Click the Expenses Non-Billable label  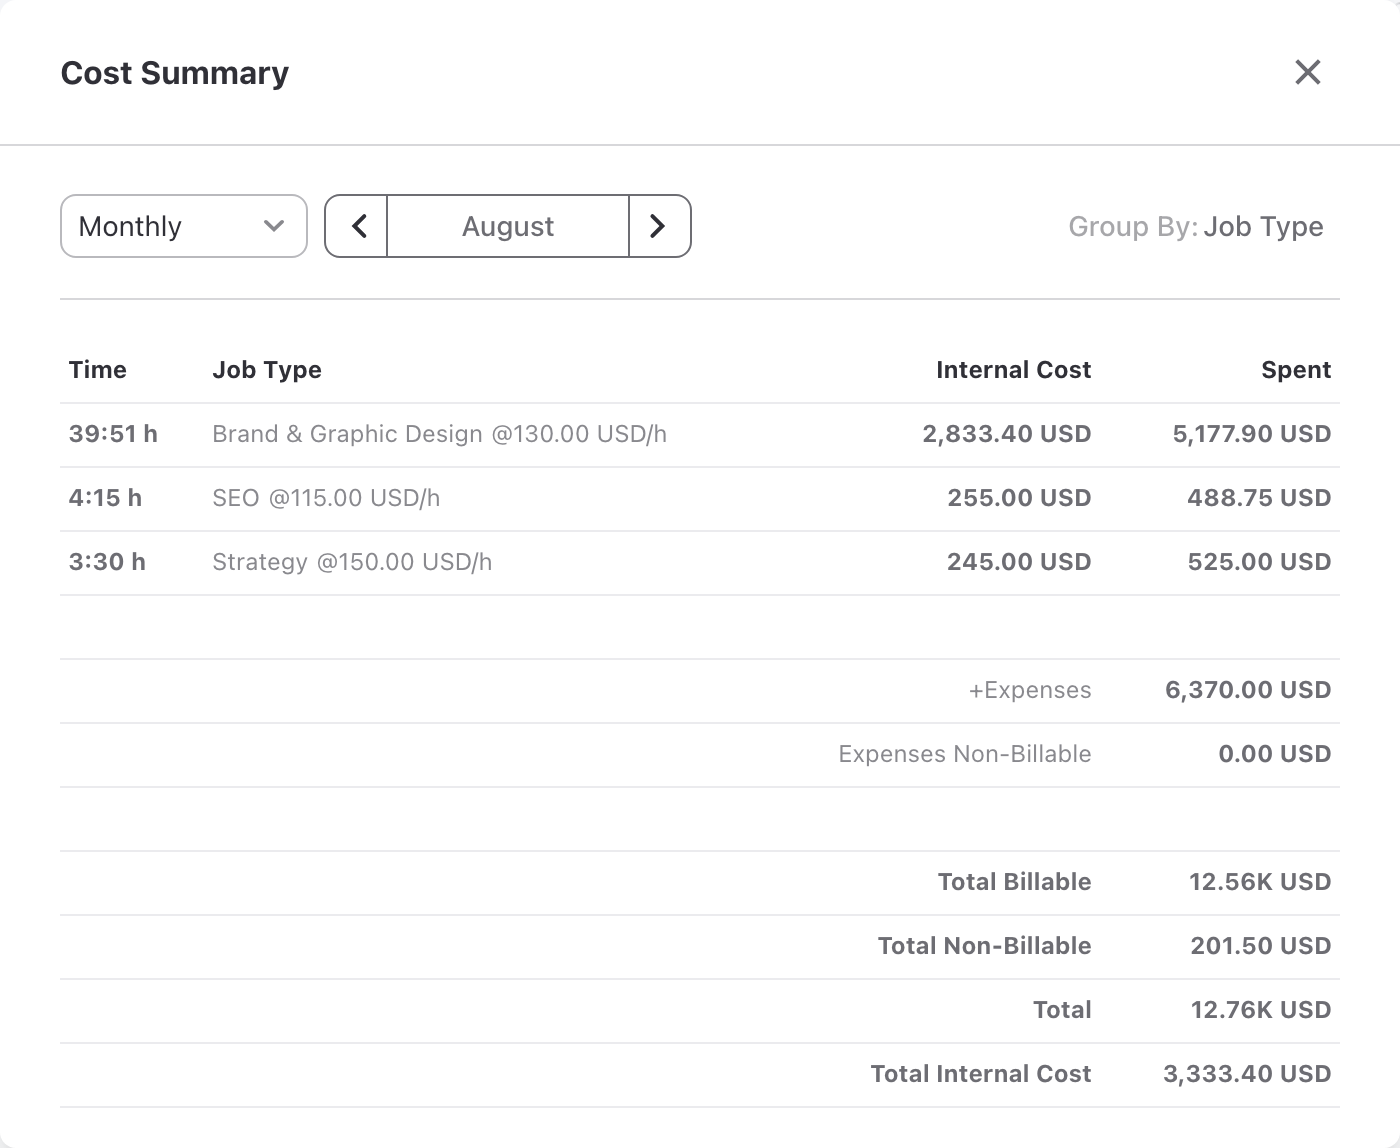click(x=965, y=754)
